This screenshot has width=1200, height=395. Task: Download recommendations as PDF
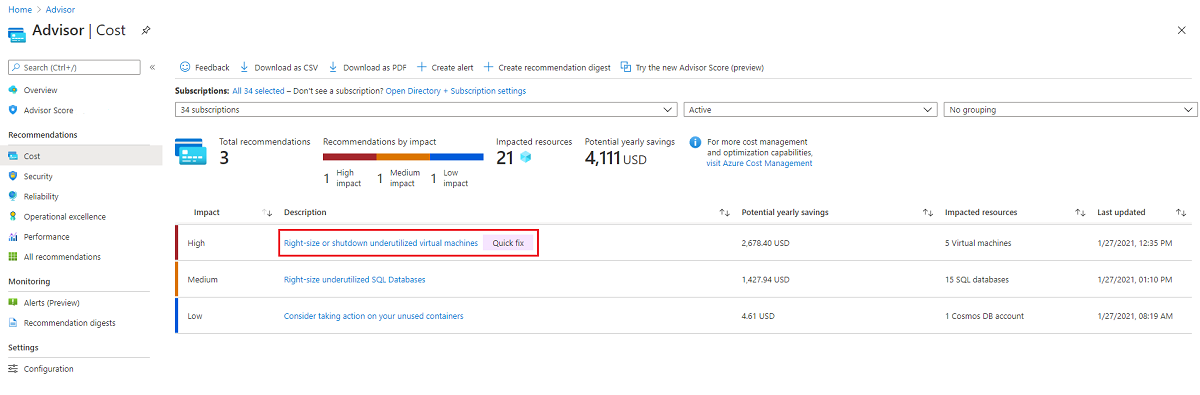tap(367, 67)
